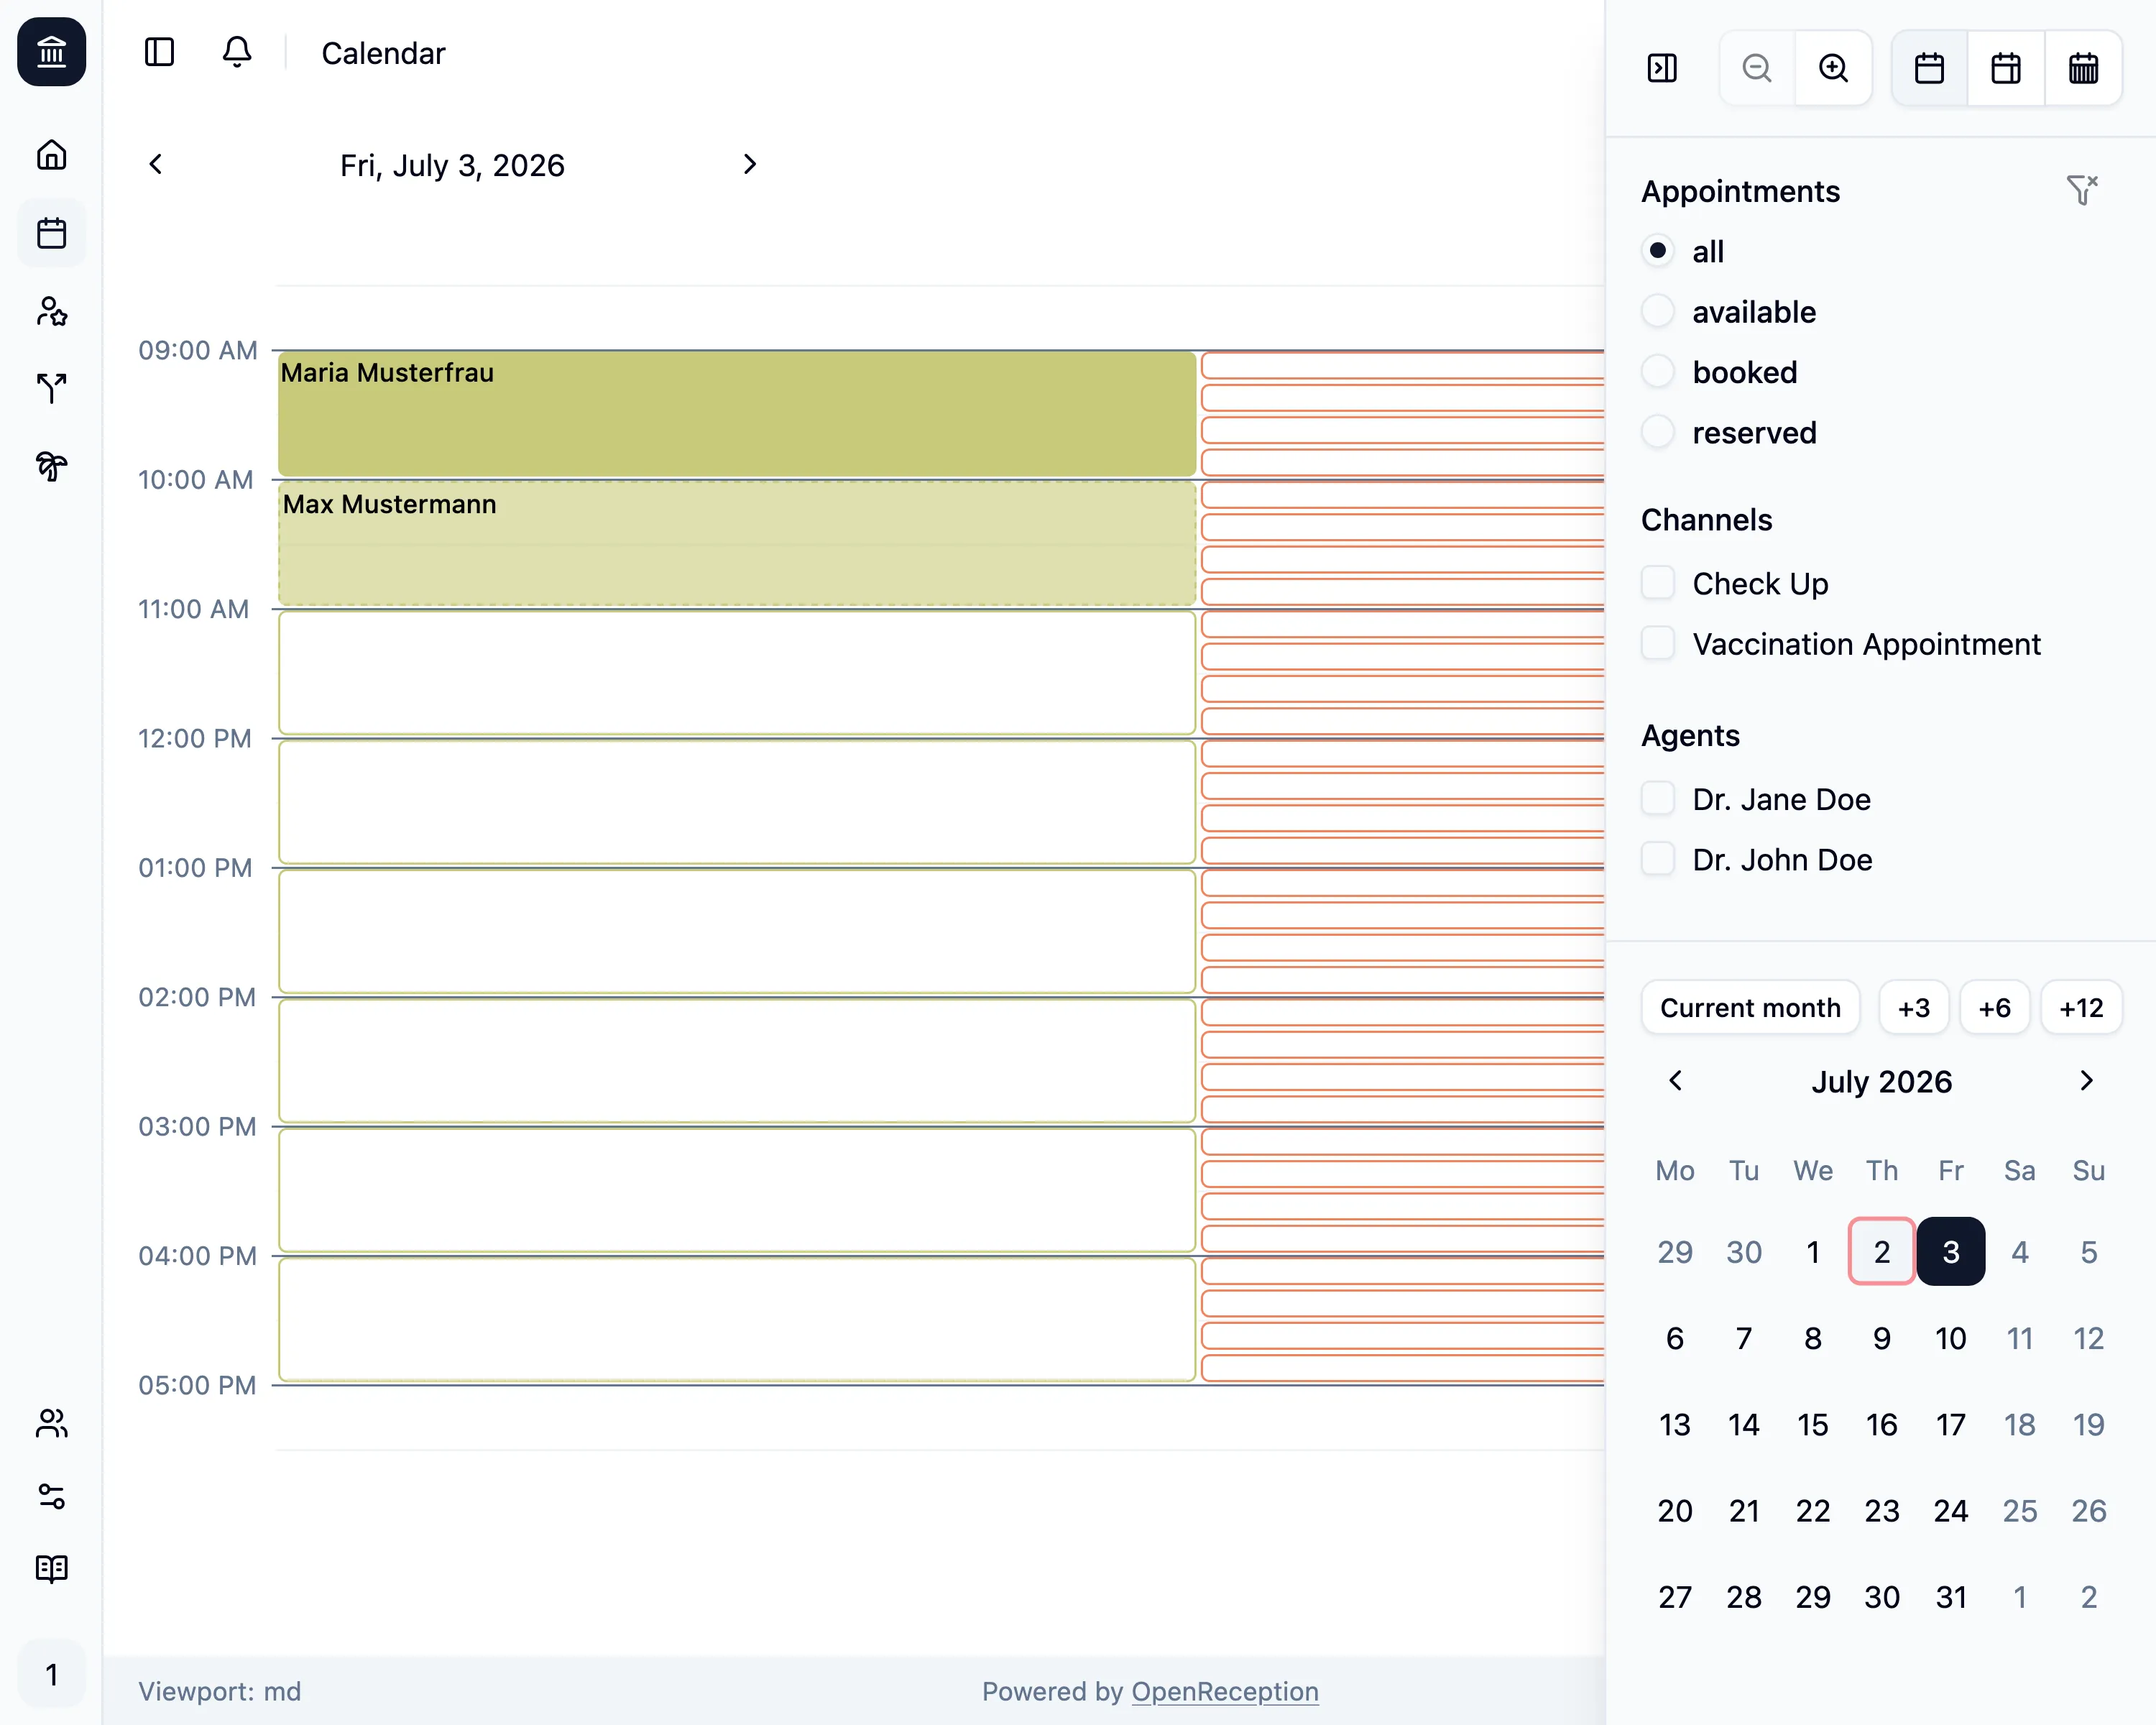Viewport: 2156px width, 1725px height.
Task: Click the date heading Fri, July 3, 2026
Action: pos(452,165)
